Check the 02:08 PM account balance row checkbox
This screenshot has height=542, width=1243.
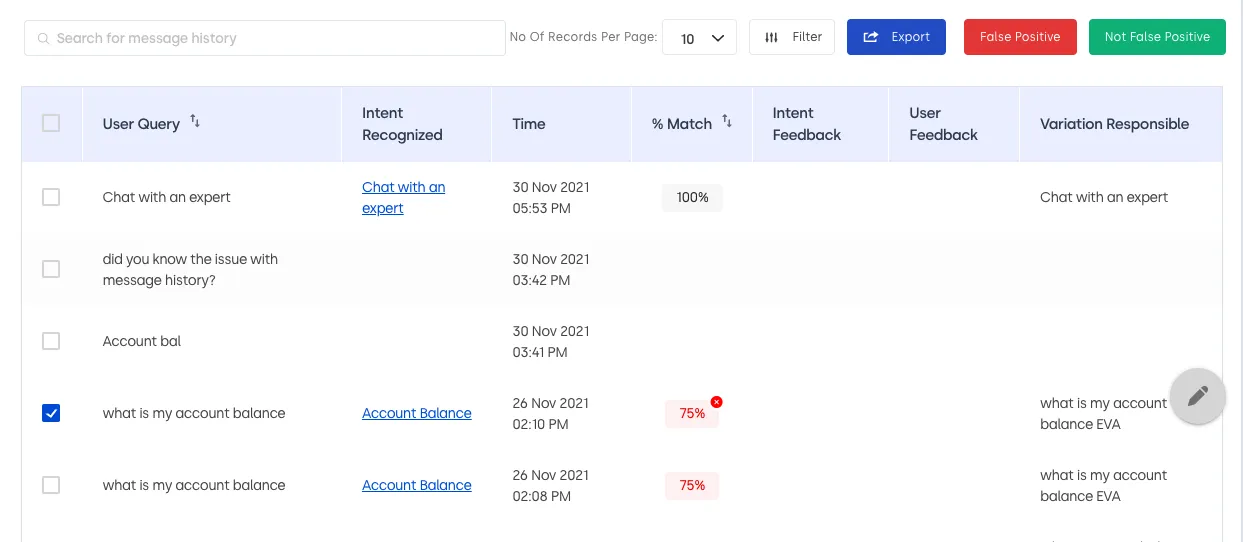click(x=51, y=485)
